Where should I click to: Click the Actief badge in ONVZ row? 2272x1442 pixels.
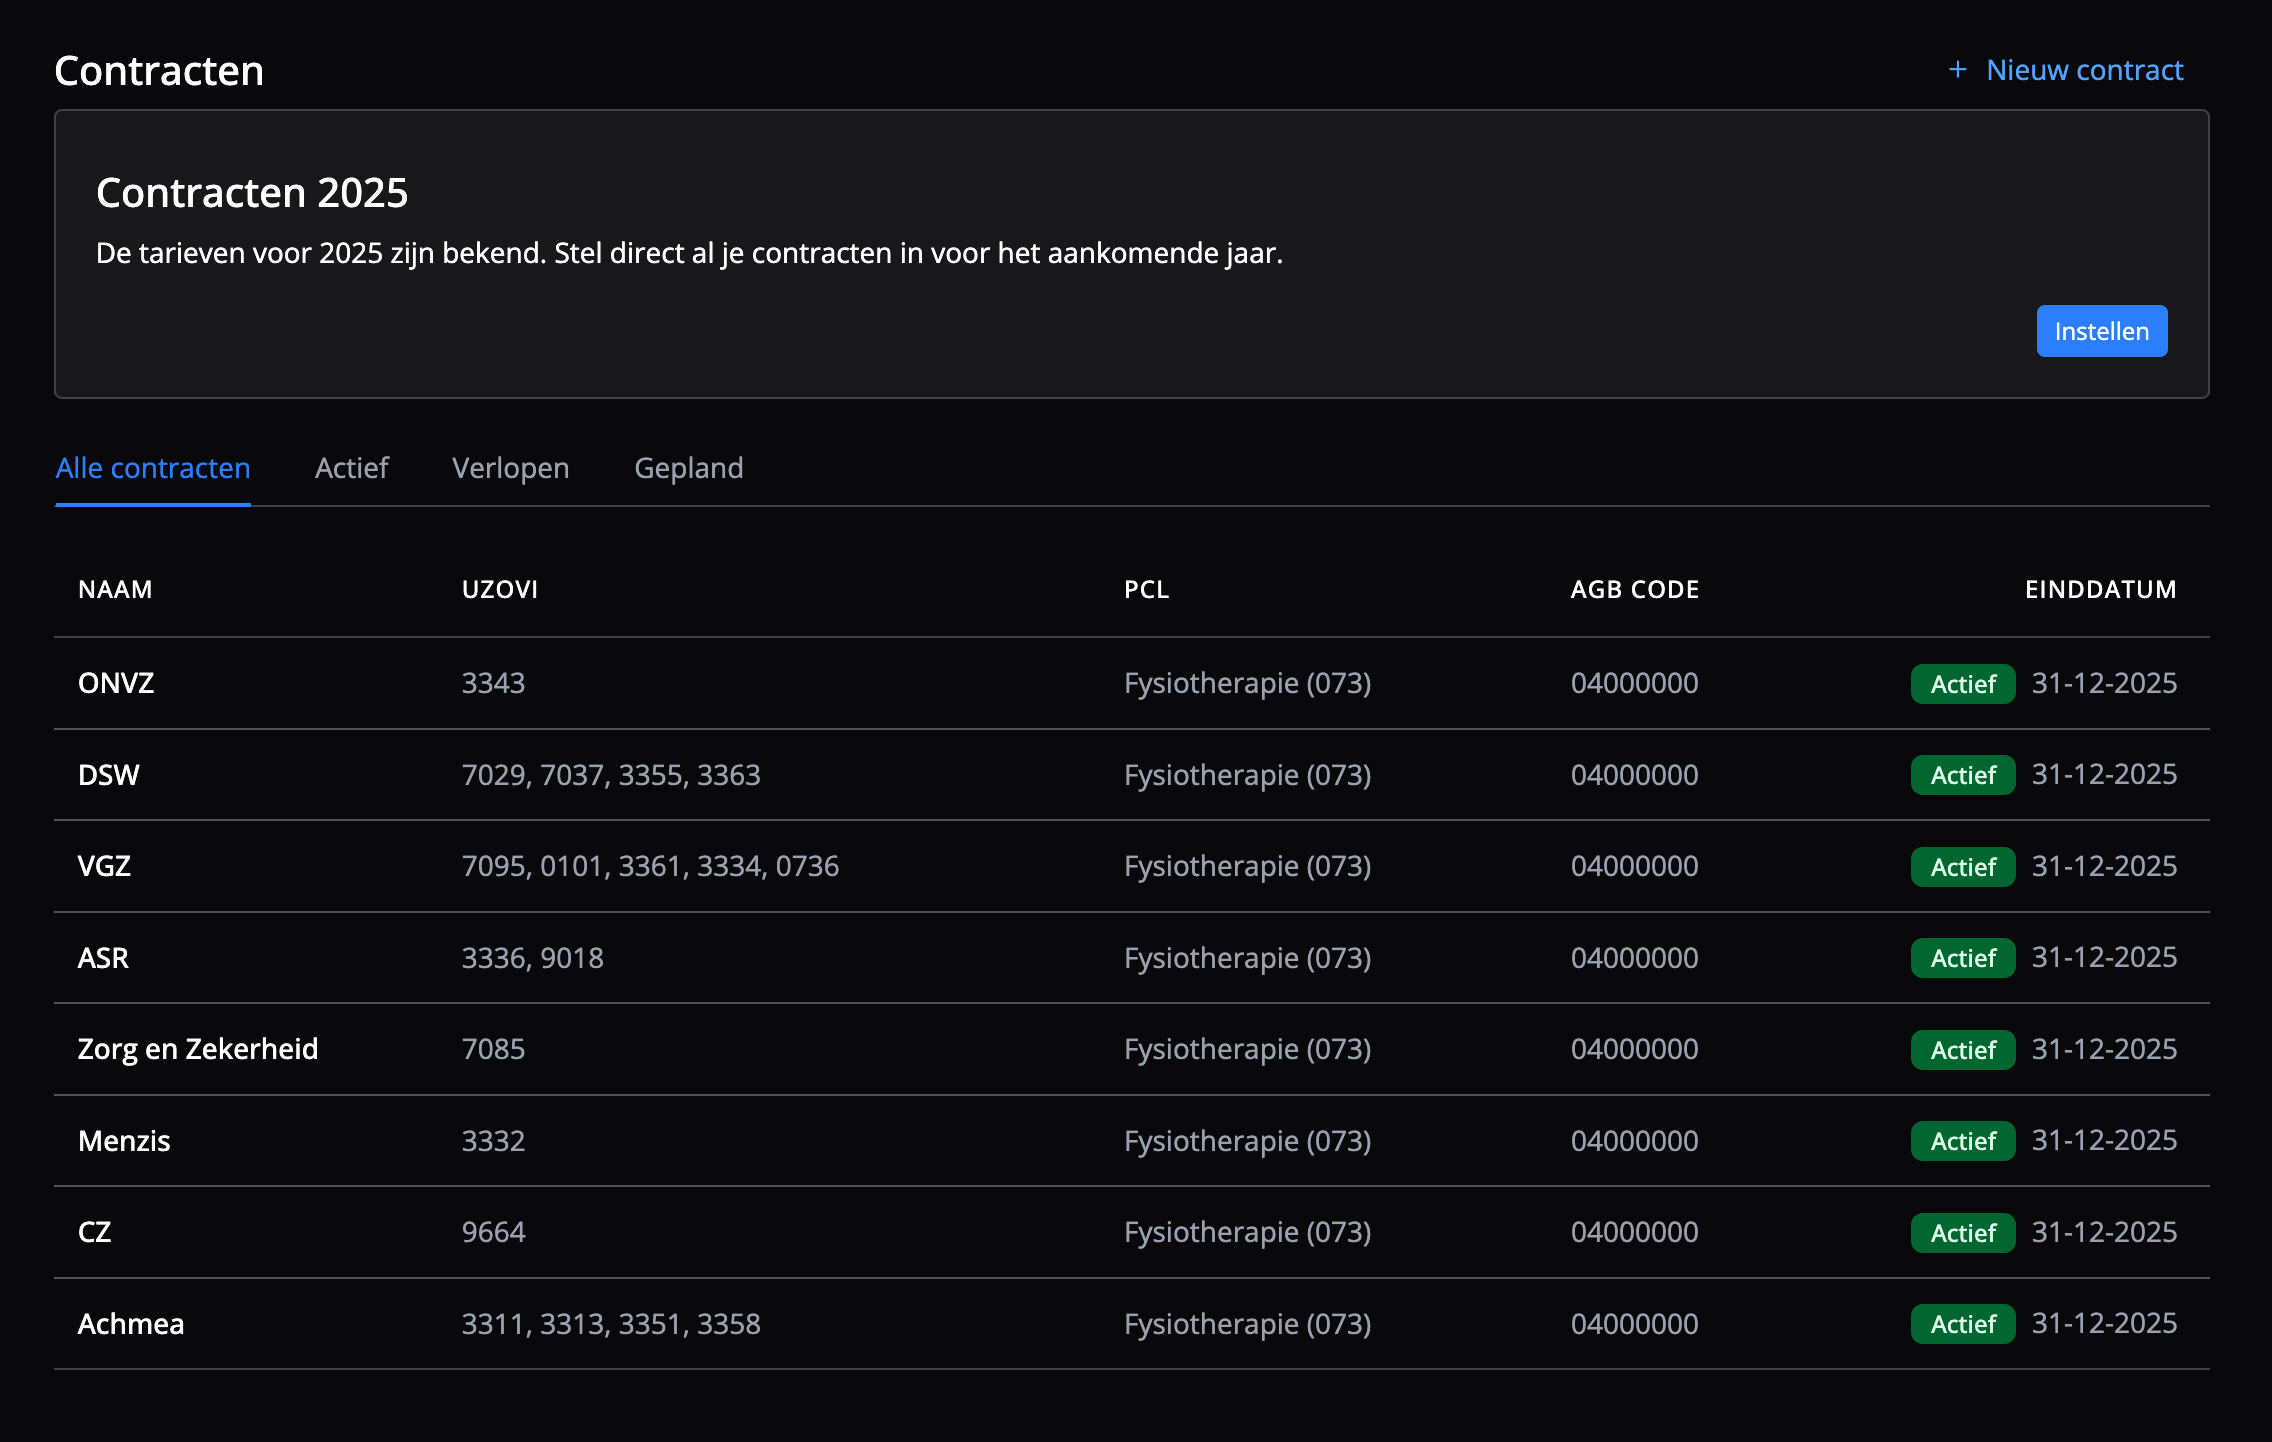pos(1962,684)
